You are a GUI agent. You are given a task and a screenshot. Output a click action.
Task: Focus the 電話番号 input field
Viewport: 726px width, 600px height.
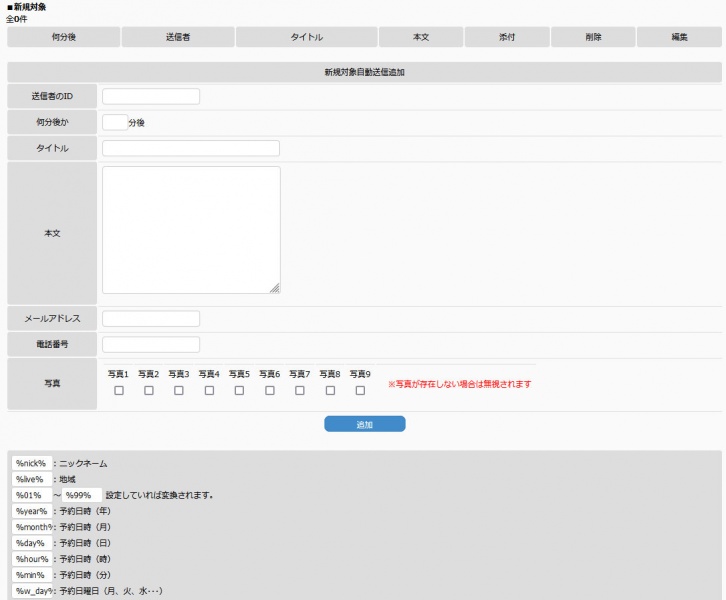(x=151, y=345)
